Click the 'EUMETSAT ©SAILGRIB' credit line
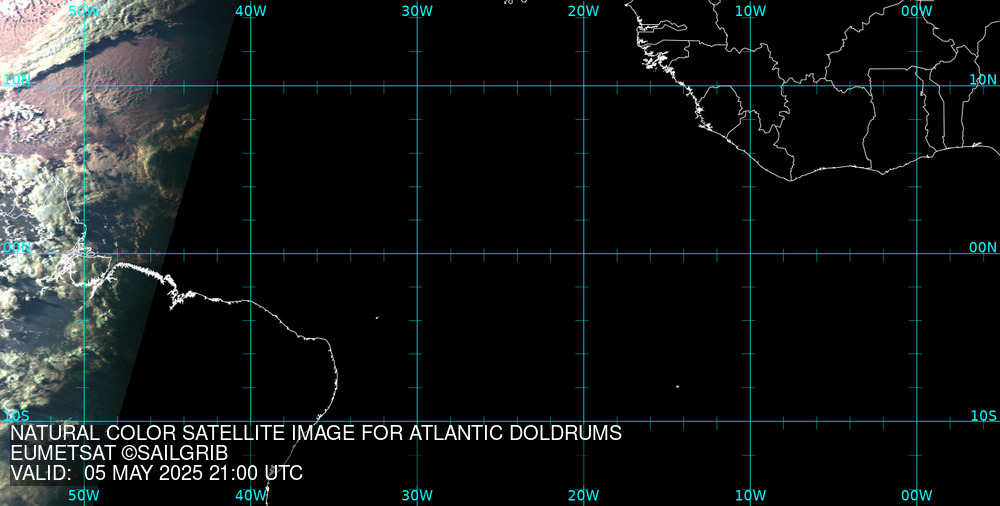The width and height of the screenshot is (1000, 506). [x=119, y=453]
